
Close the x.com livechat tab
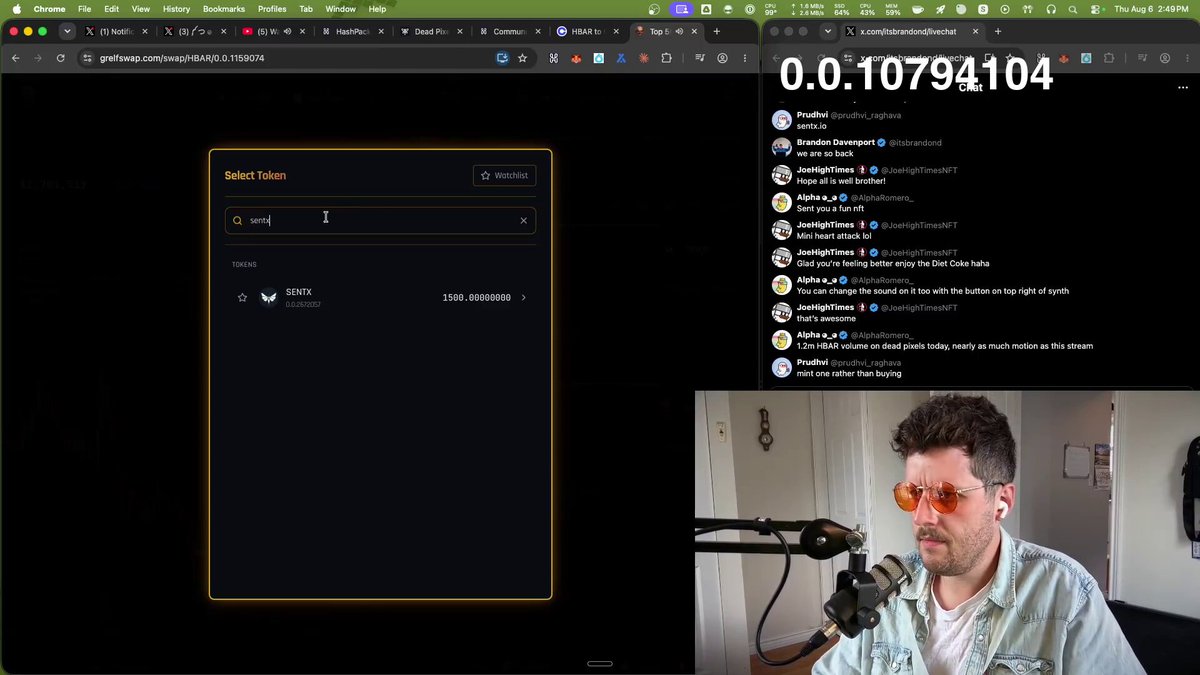[x=975, y=31]
